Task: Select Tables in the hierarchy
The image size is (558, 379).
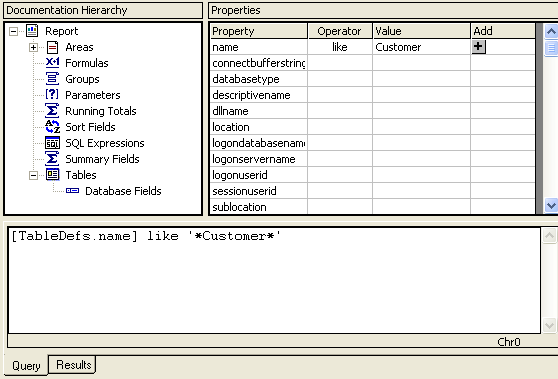Action: (x=80, y=175)
